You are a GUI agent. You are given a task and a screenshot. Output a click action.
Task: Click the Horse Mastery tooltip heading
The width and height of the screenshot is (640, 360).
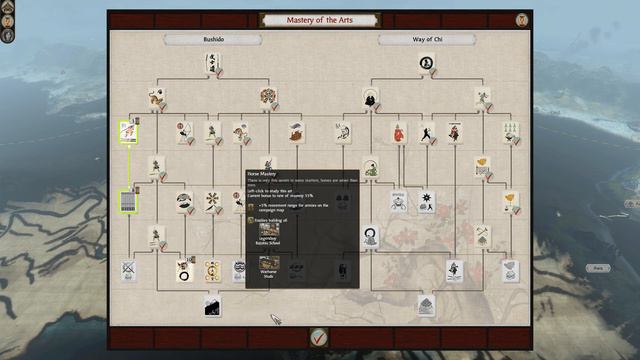click(x=262, y=174)
